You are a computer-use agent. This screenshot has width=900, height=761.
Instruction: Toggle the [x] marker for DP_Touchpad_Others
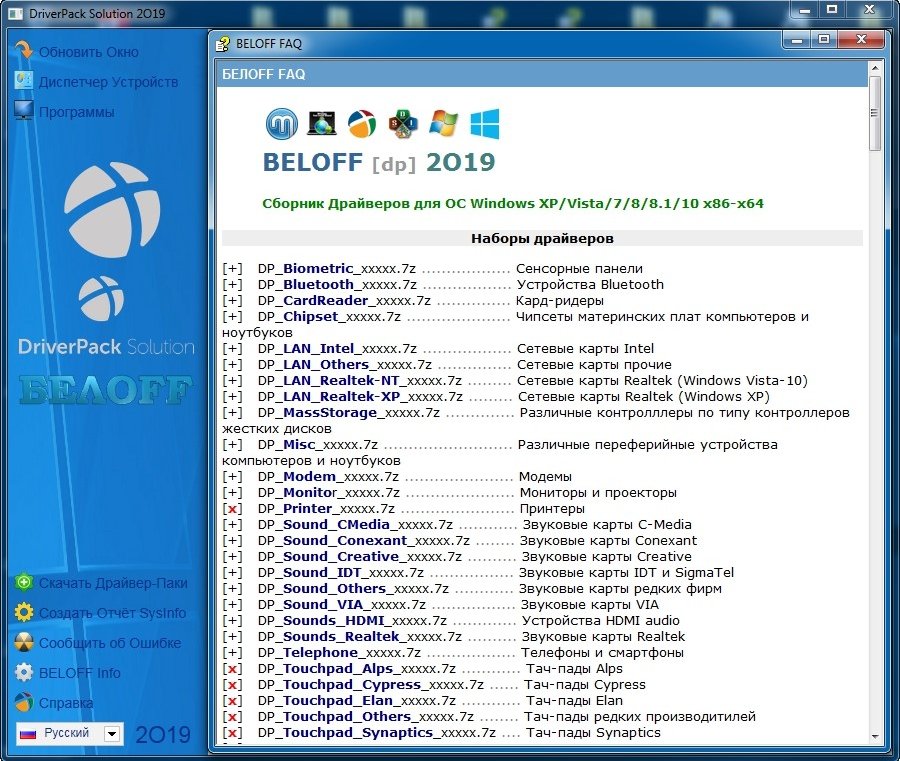click(x=232, y=717)
